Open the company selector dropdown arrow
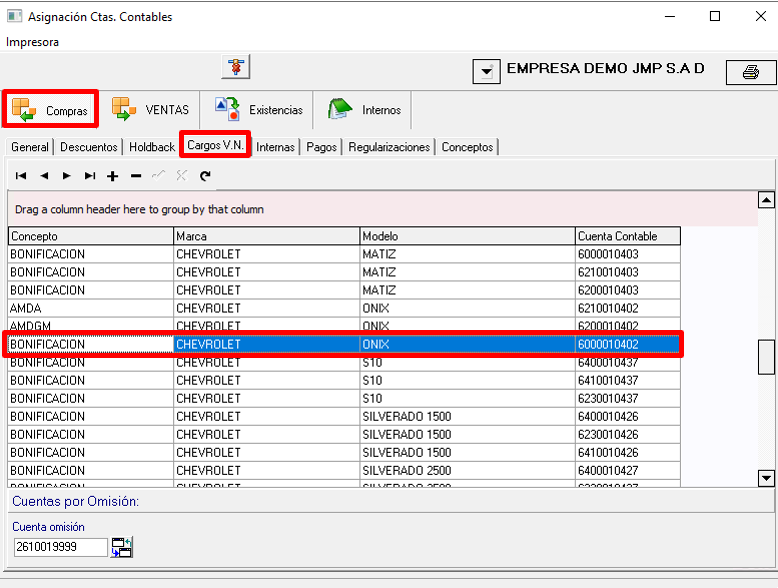Image resolution: width=778 pixels, height=588 pixels. [486, 71]
